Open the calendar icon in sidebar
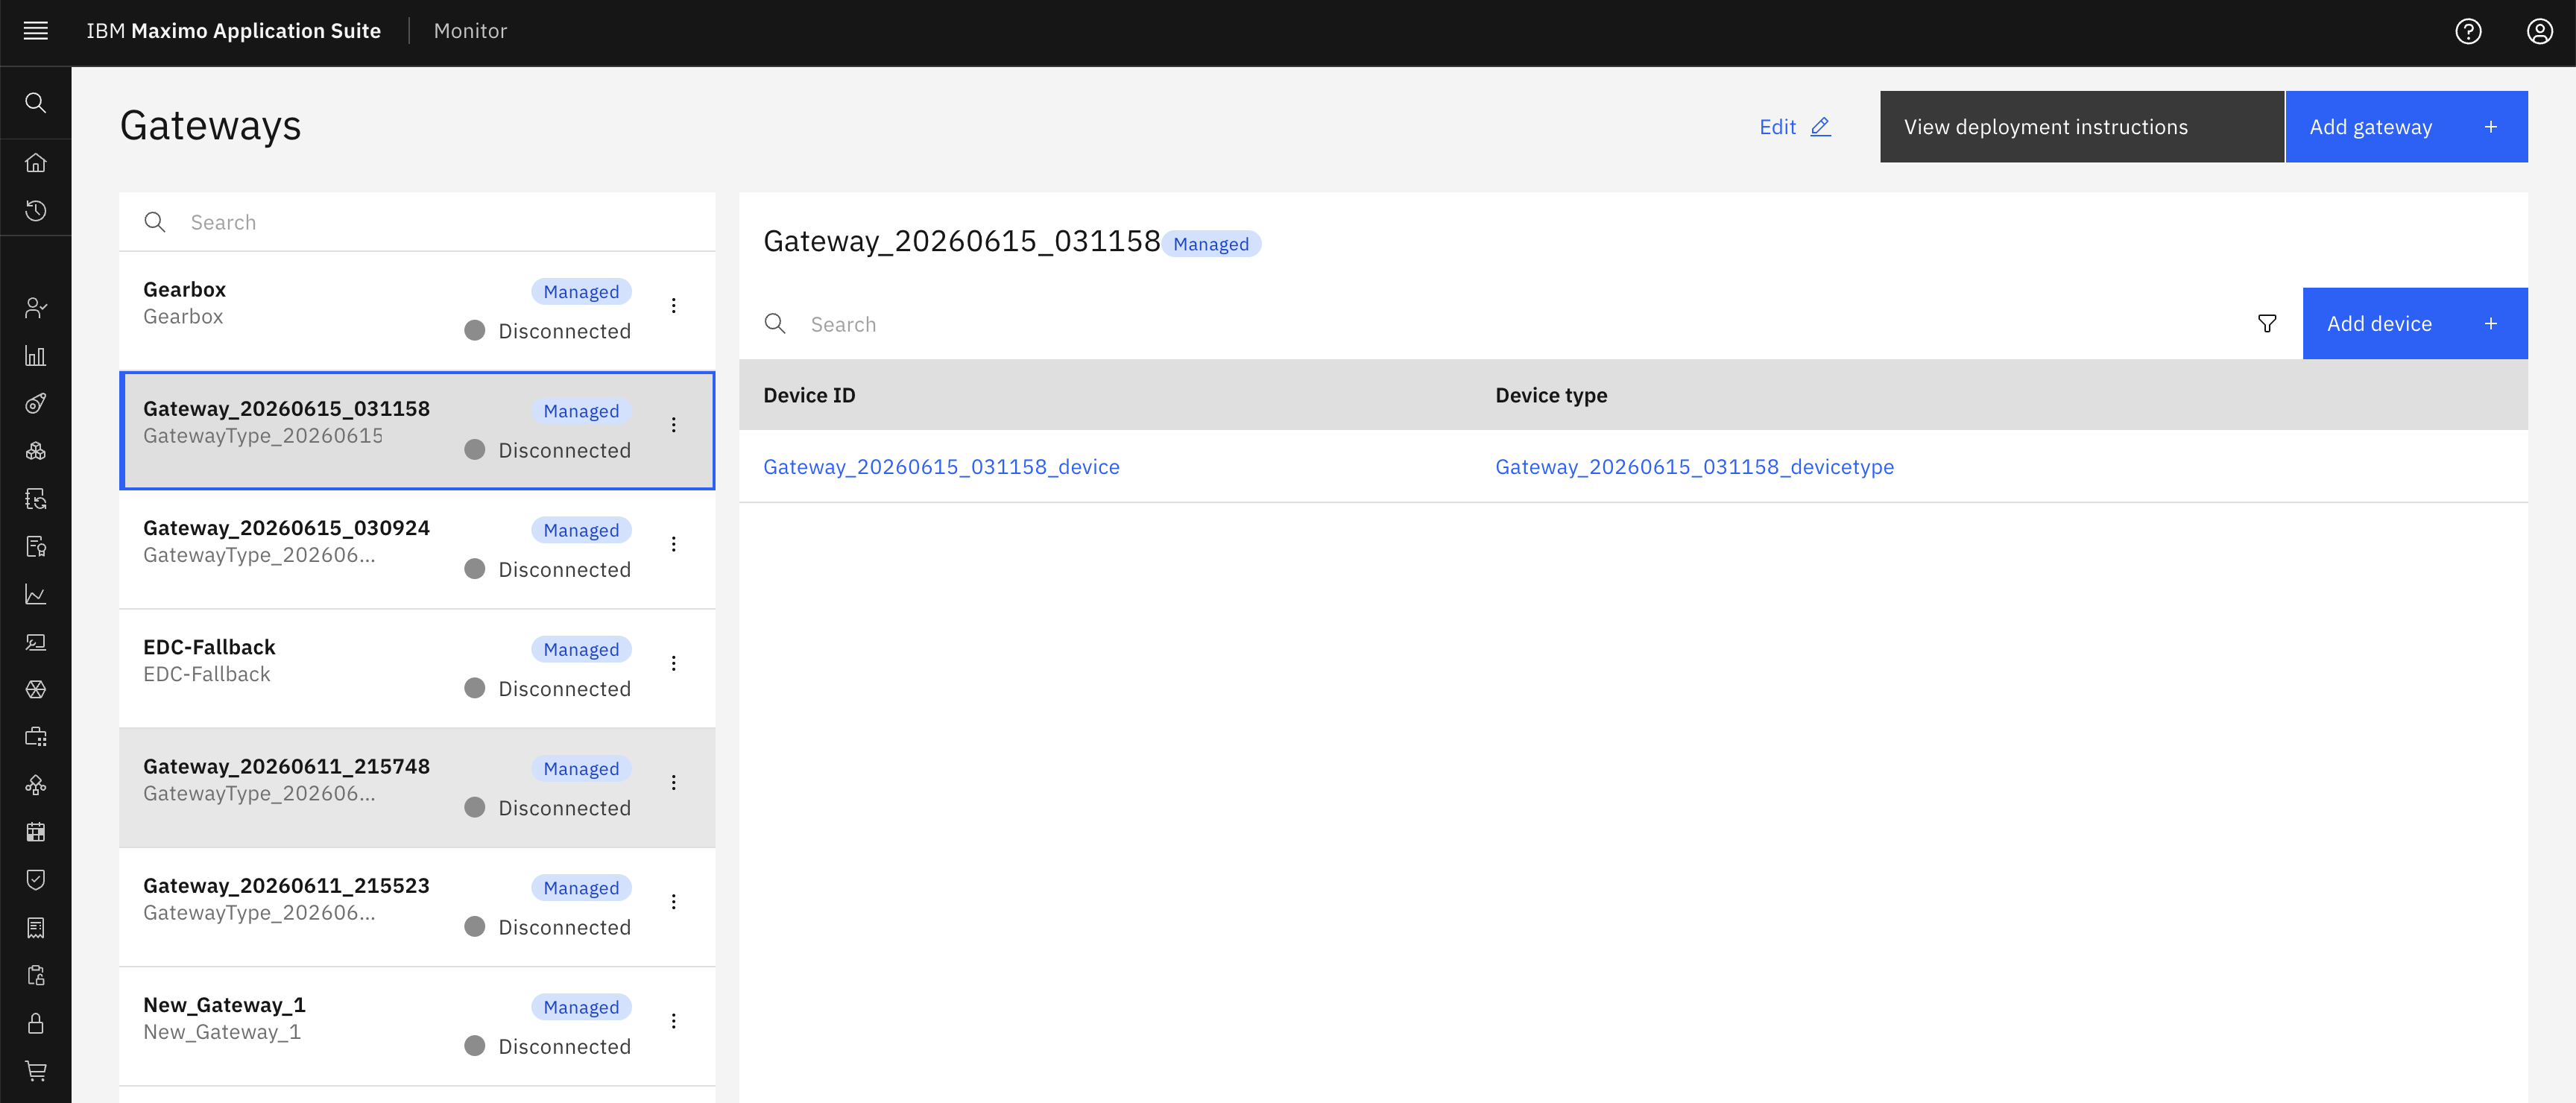The image size is (2576, 1103). [36, 832]
